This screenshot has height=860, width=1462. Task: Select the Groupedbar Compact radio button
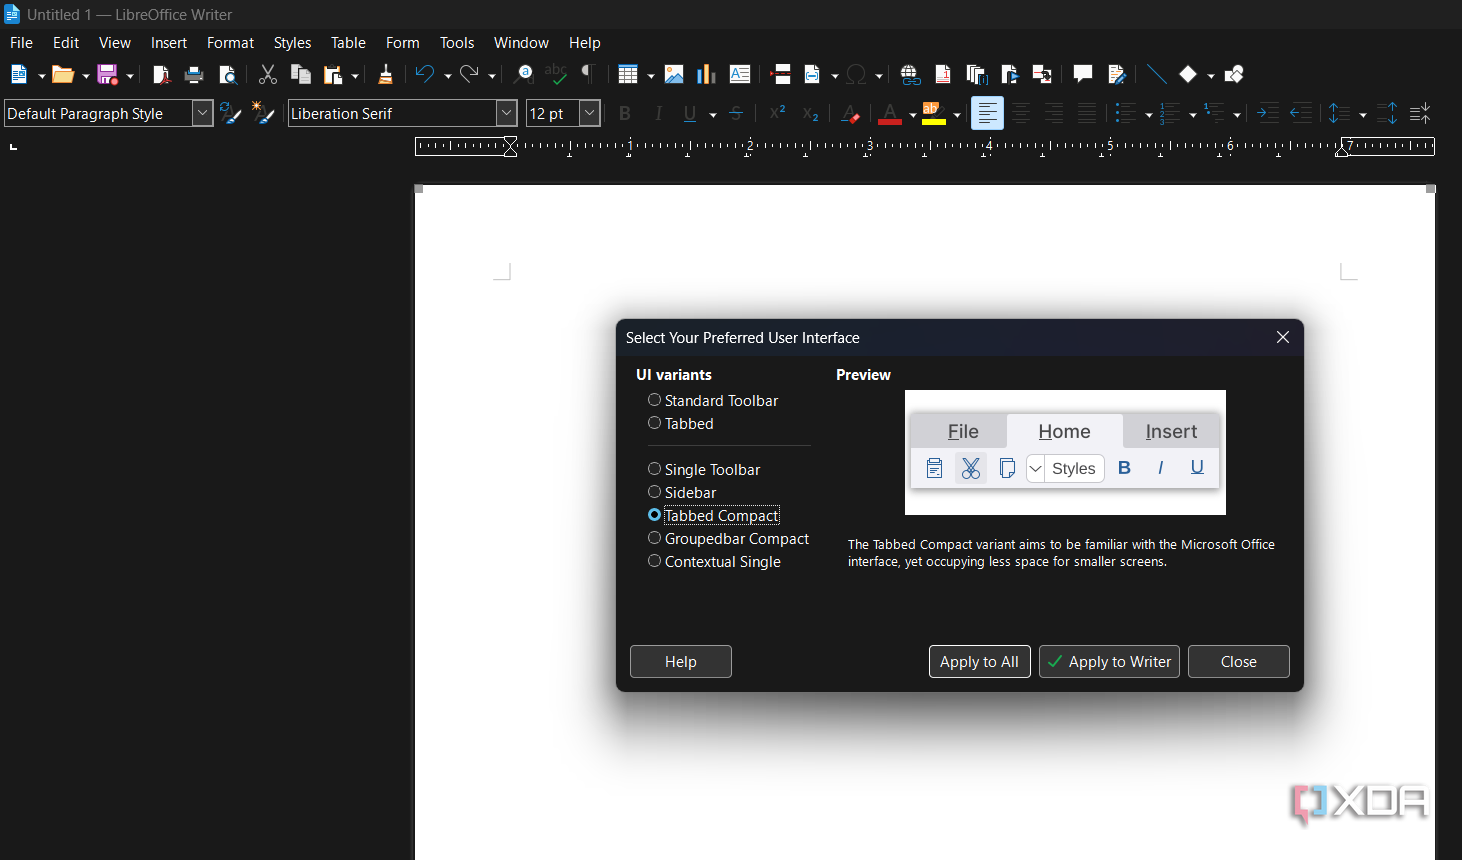tap(728, 538)
